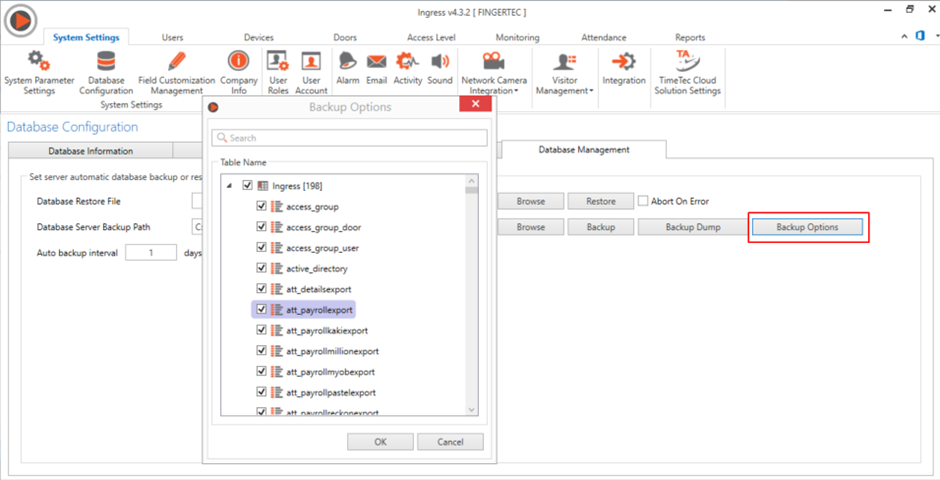Open Field Customization Management
This screenshot has width=940, height=480.
click(176, 74)
